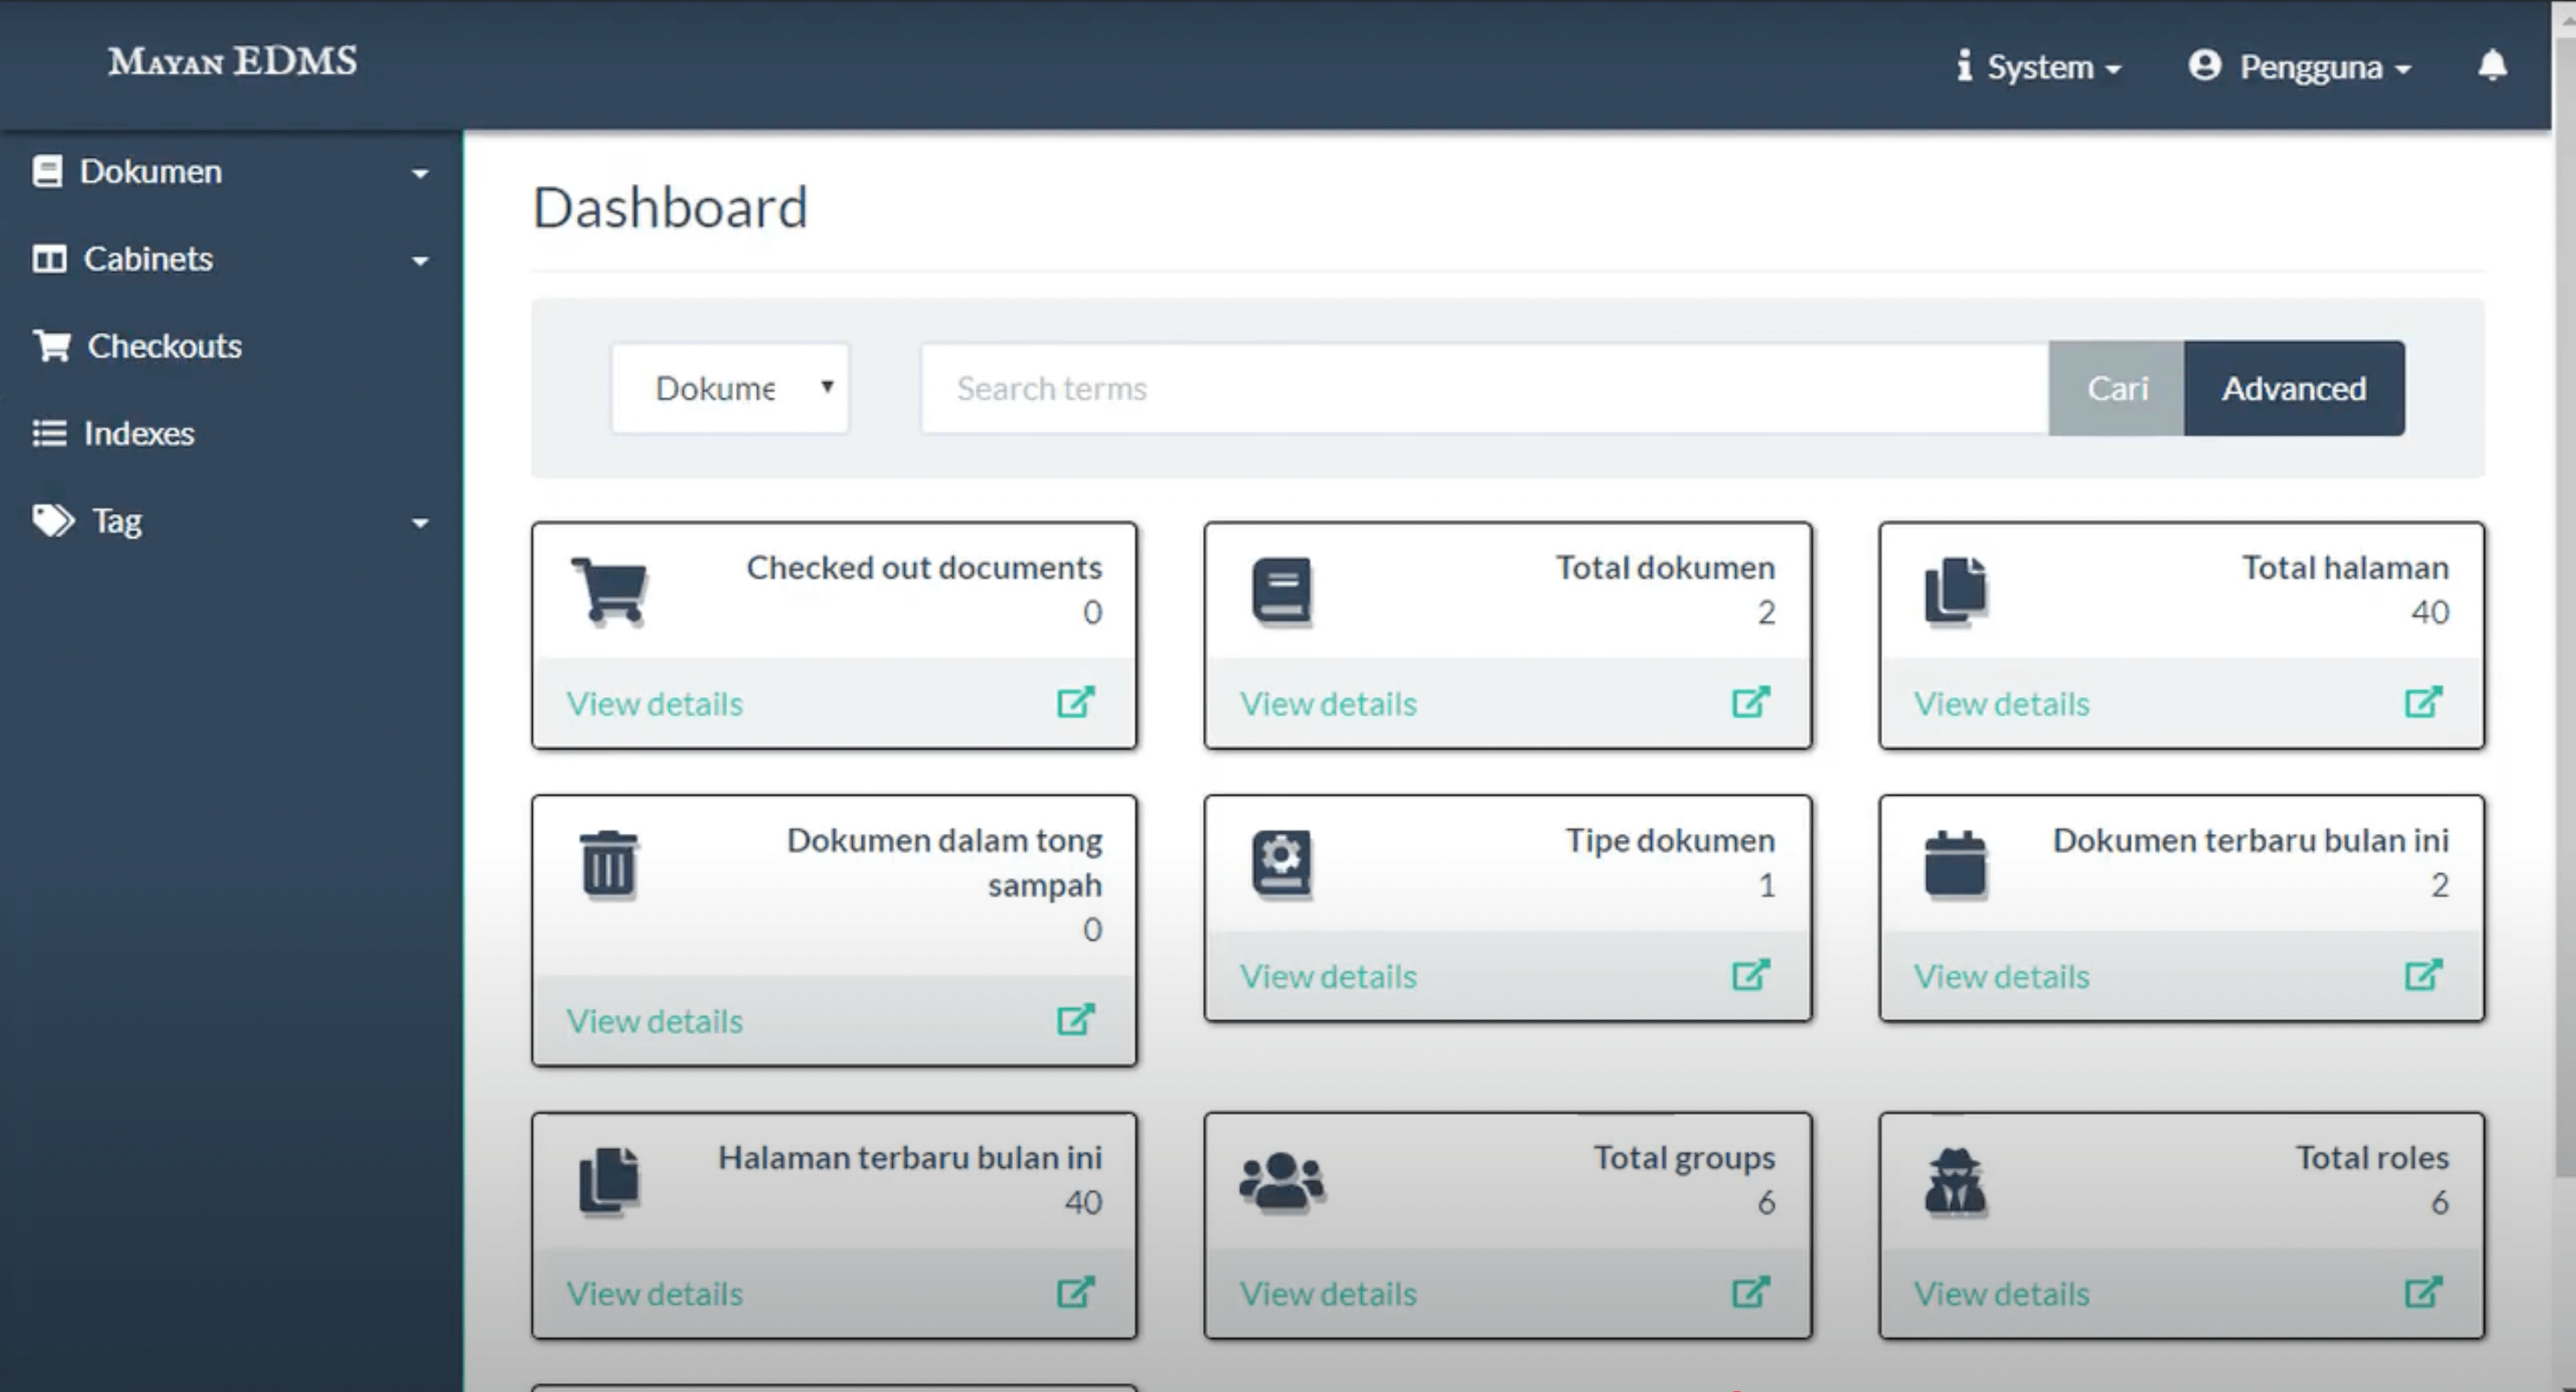2576x1392 pixels.
Task: Click the Mayan EDMS logo
Action: pyautogui.click(x=232, y=62)
